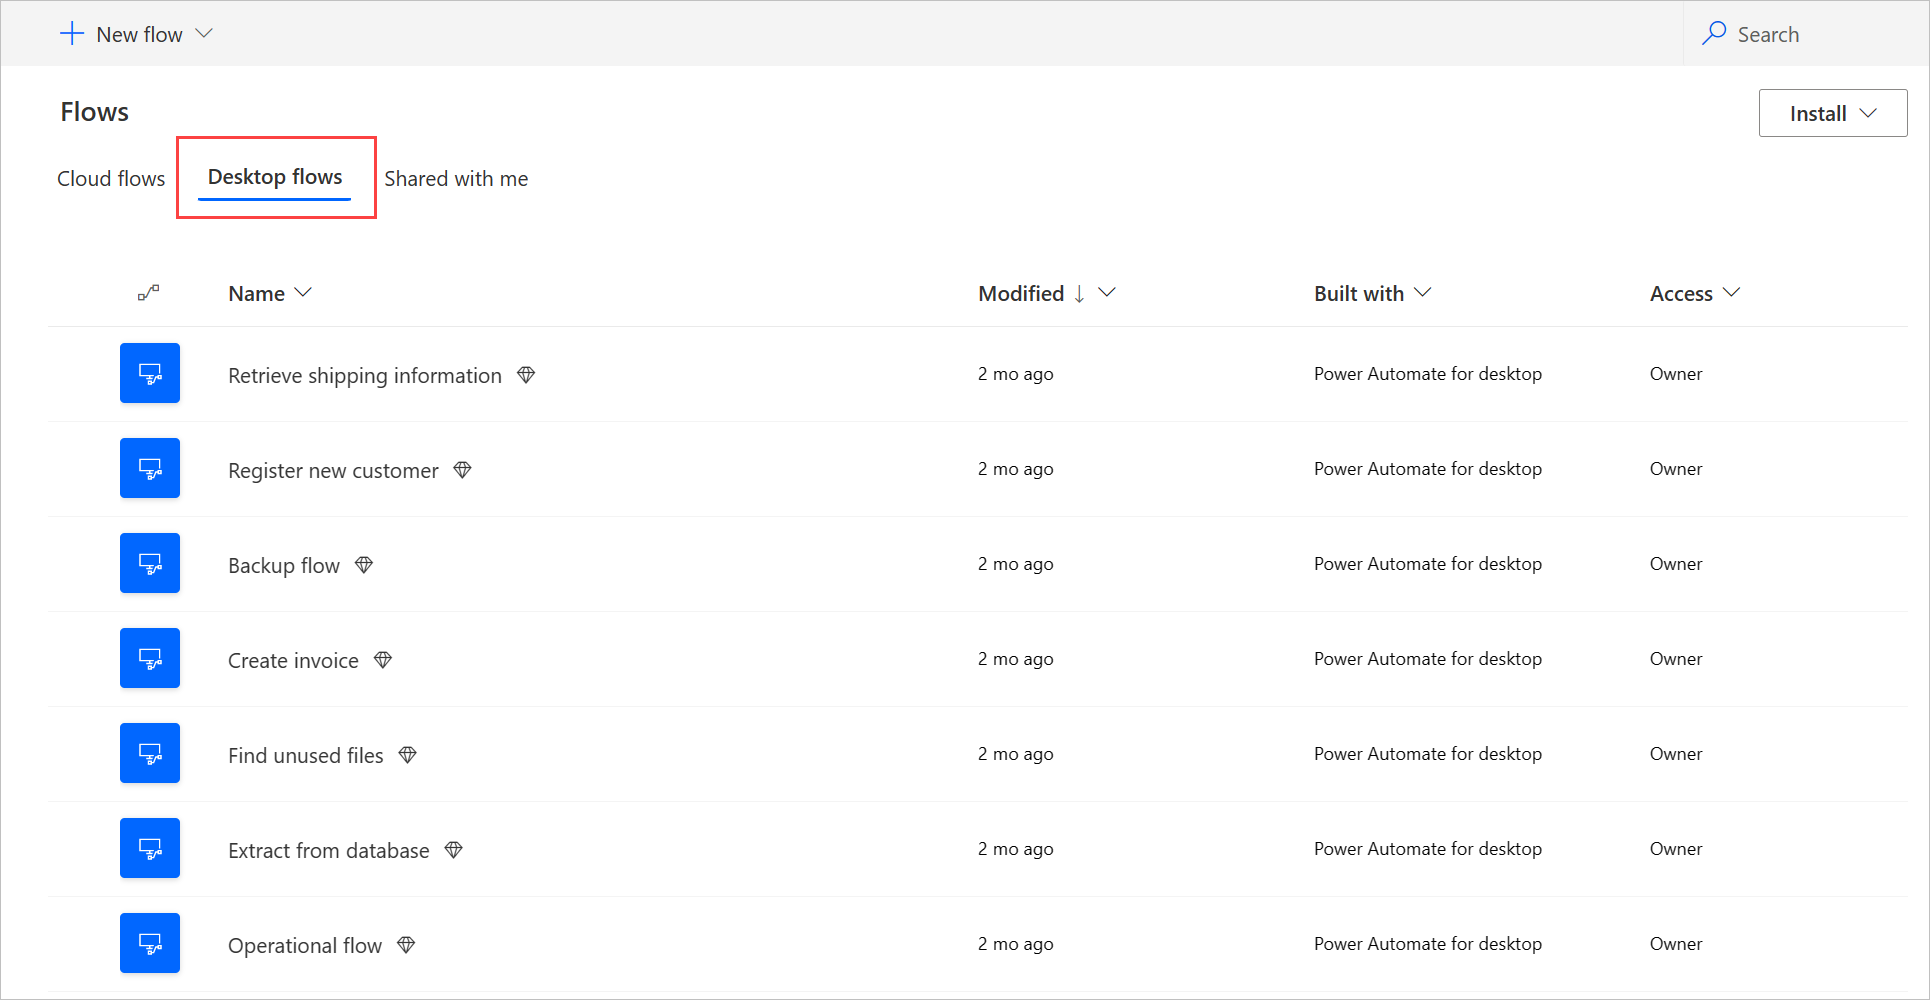Open the Access column chevron

click(x=1732, y=293)
